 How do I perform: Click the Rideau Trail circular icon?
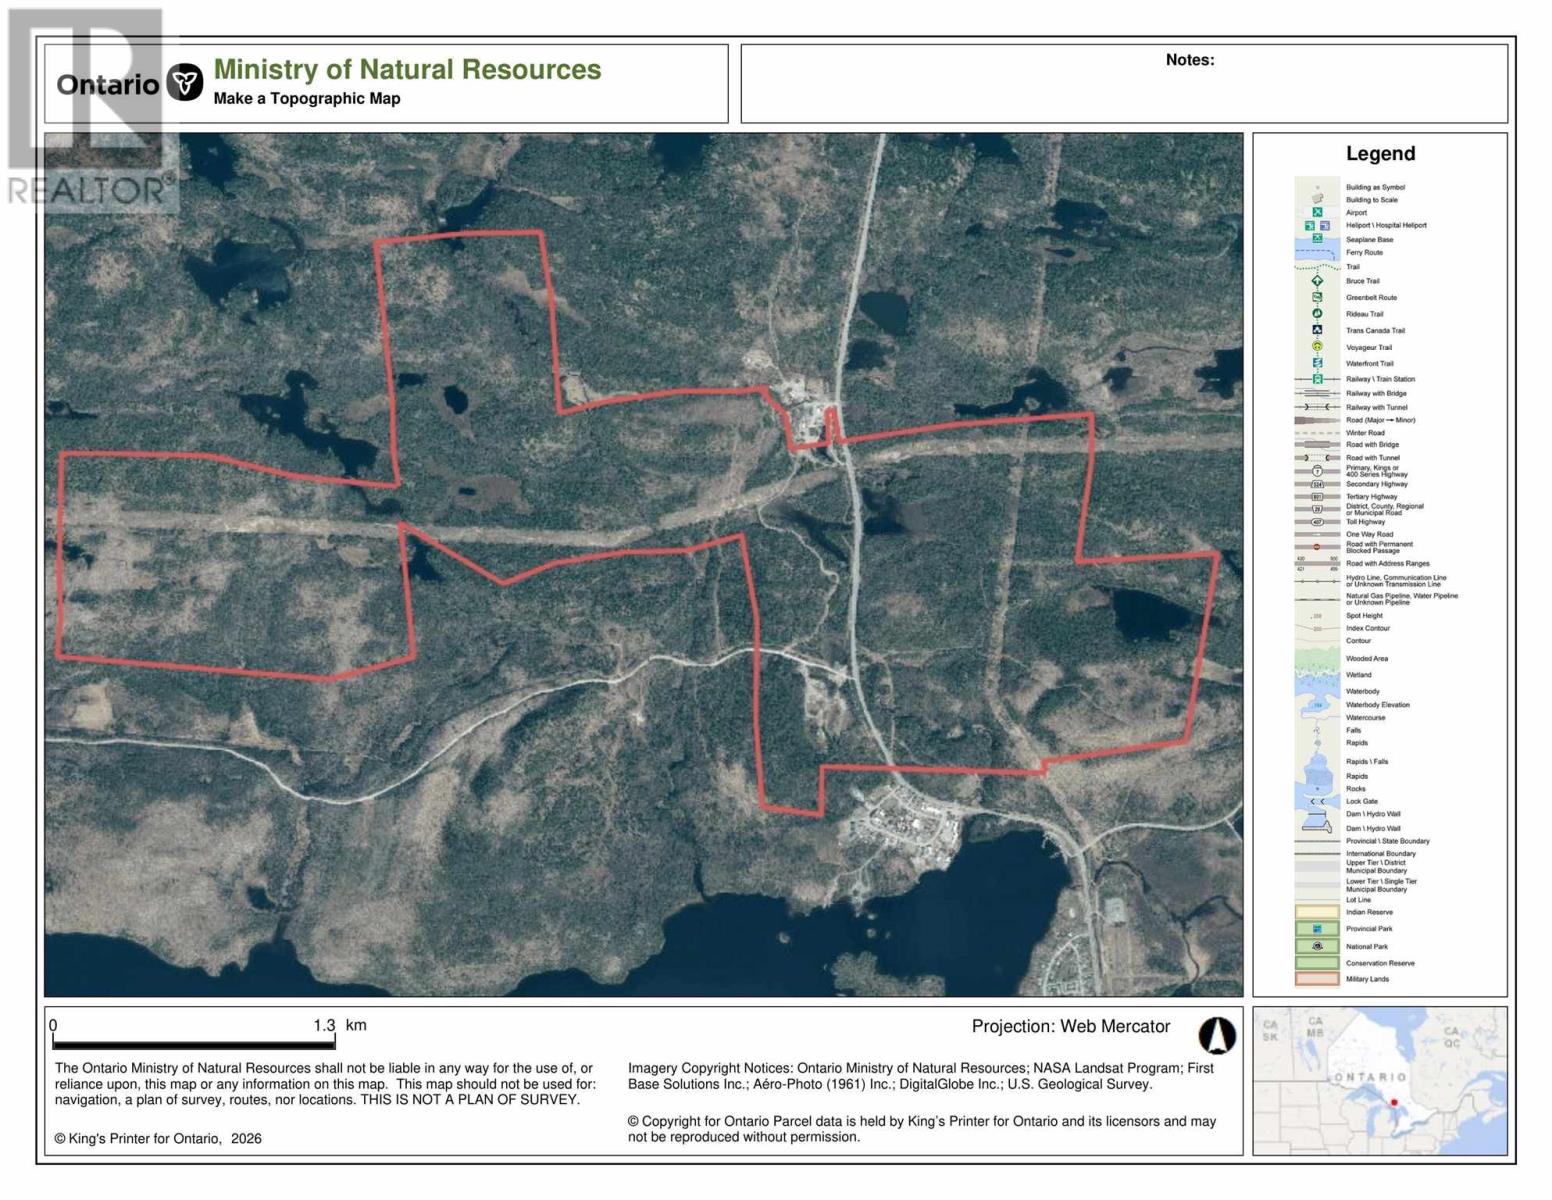(1317, 314)
